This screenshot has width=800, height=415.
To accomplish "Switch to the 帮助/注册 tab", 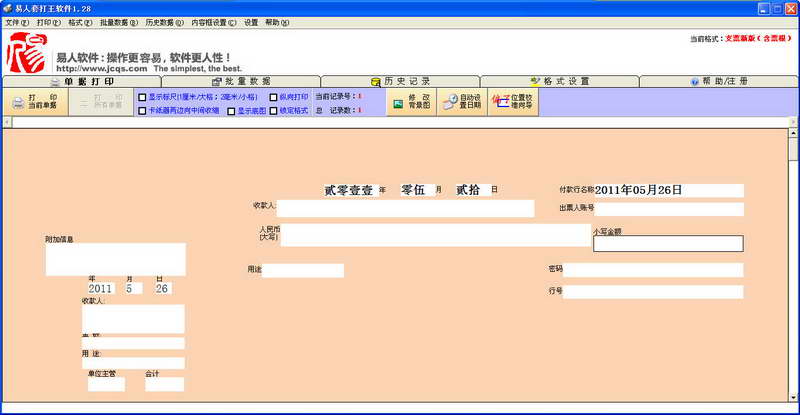I will [x=719, y=82].
